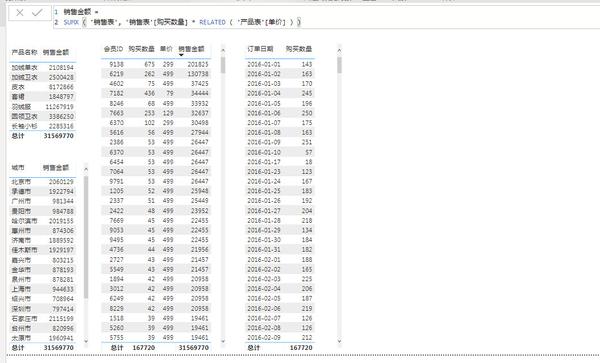The height and width of the screenshot is (363, 600).
Task: Click the sort arrow under 销售金额 in the member table
Action: (x=181, y=55)
